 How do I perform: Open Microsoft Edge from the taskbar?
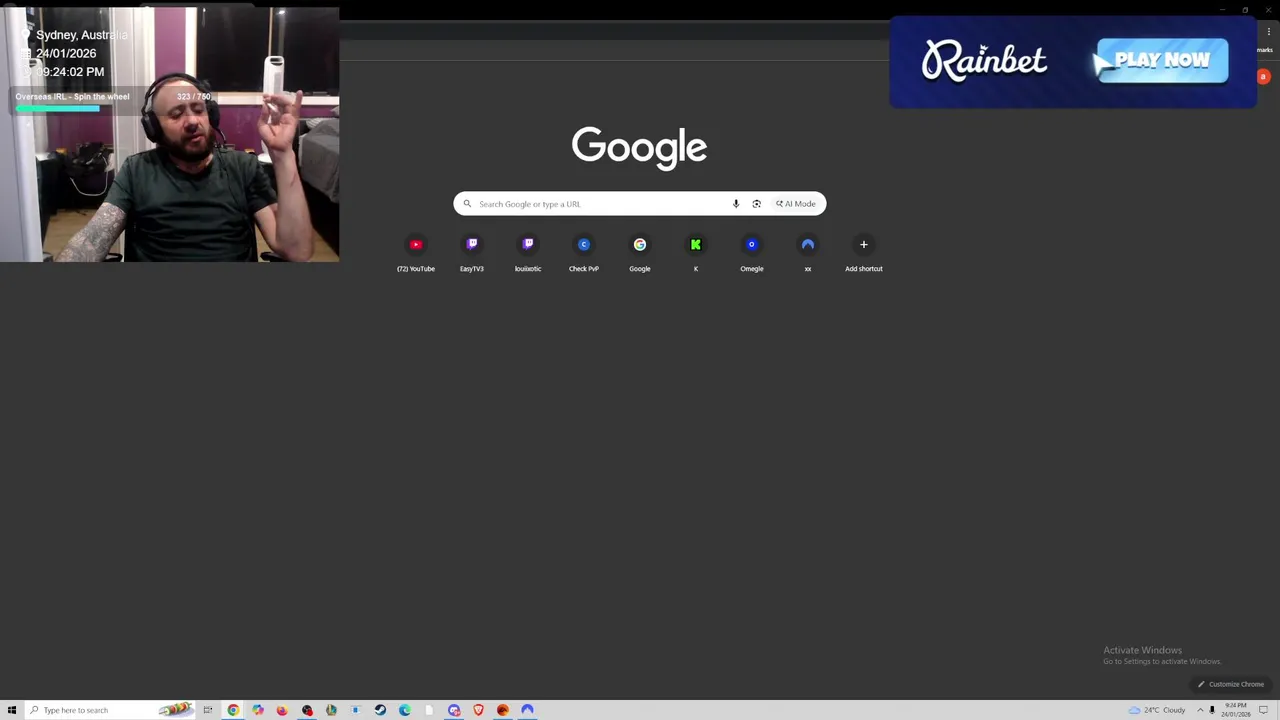pyautogui.click(x=405, y=710)
